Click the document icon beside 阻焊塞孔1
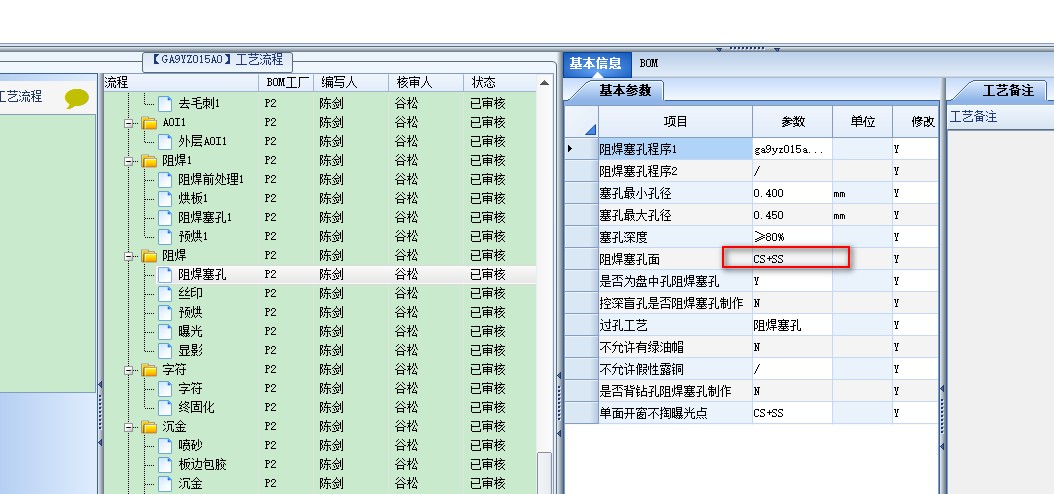 [165, 218]
